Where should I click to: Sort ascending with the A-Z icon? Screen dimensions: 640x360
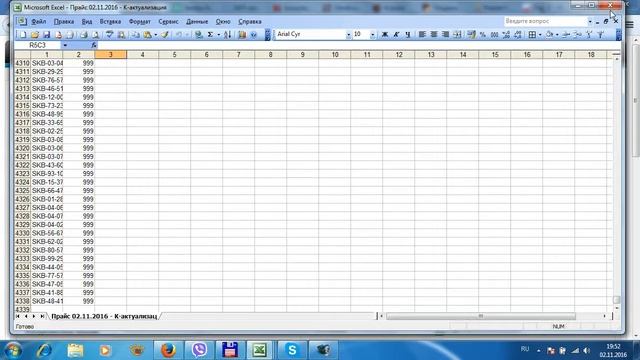click(228, 35)
